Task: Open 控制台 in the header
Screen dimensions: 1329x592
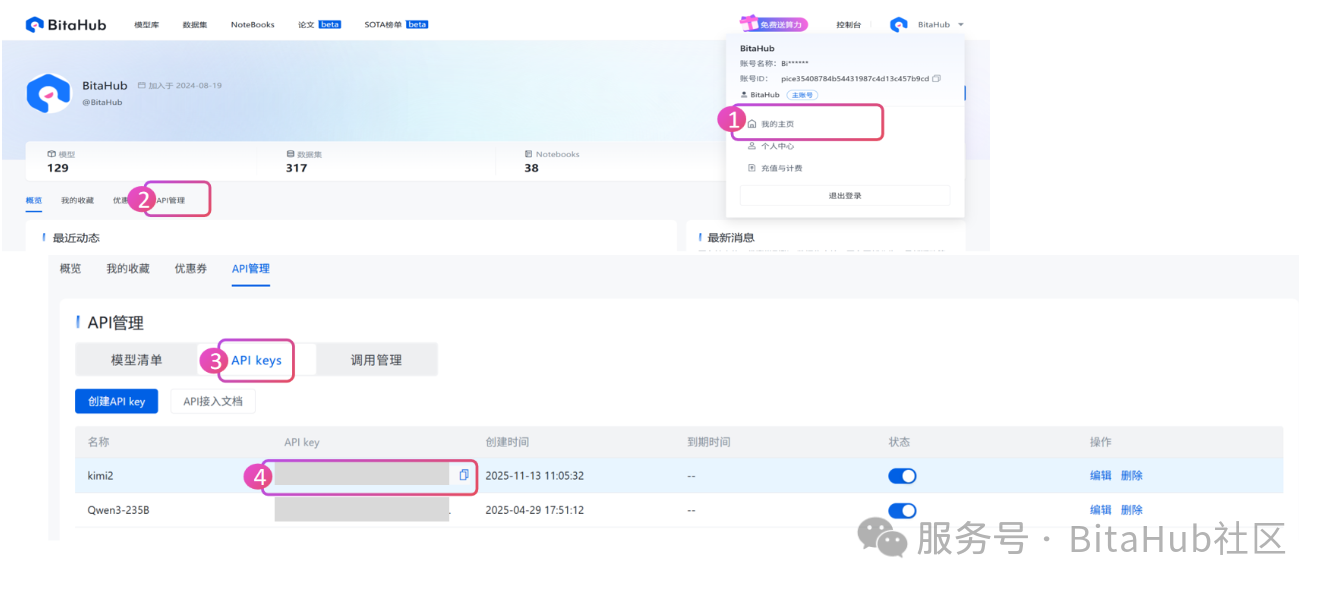Action: 848,25
